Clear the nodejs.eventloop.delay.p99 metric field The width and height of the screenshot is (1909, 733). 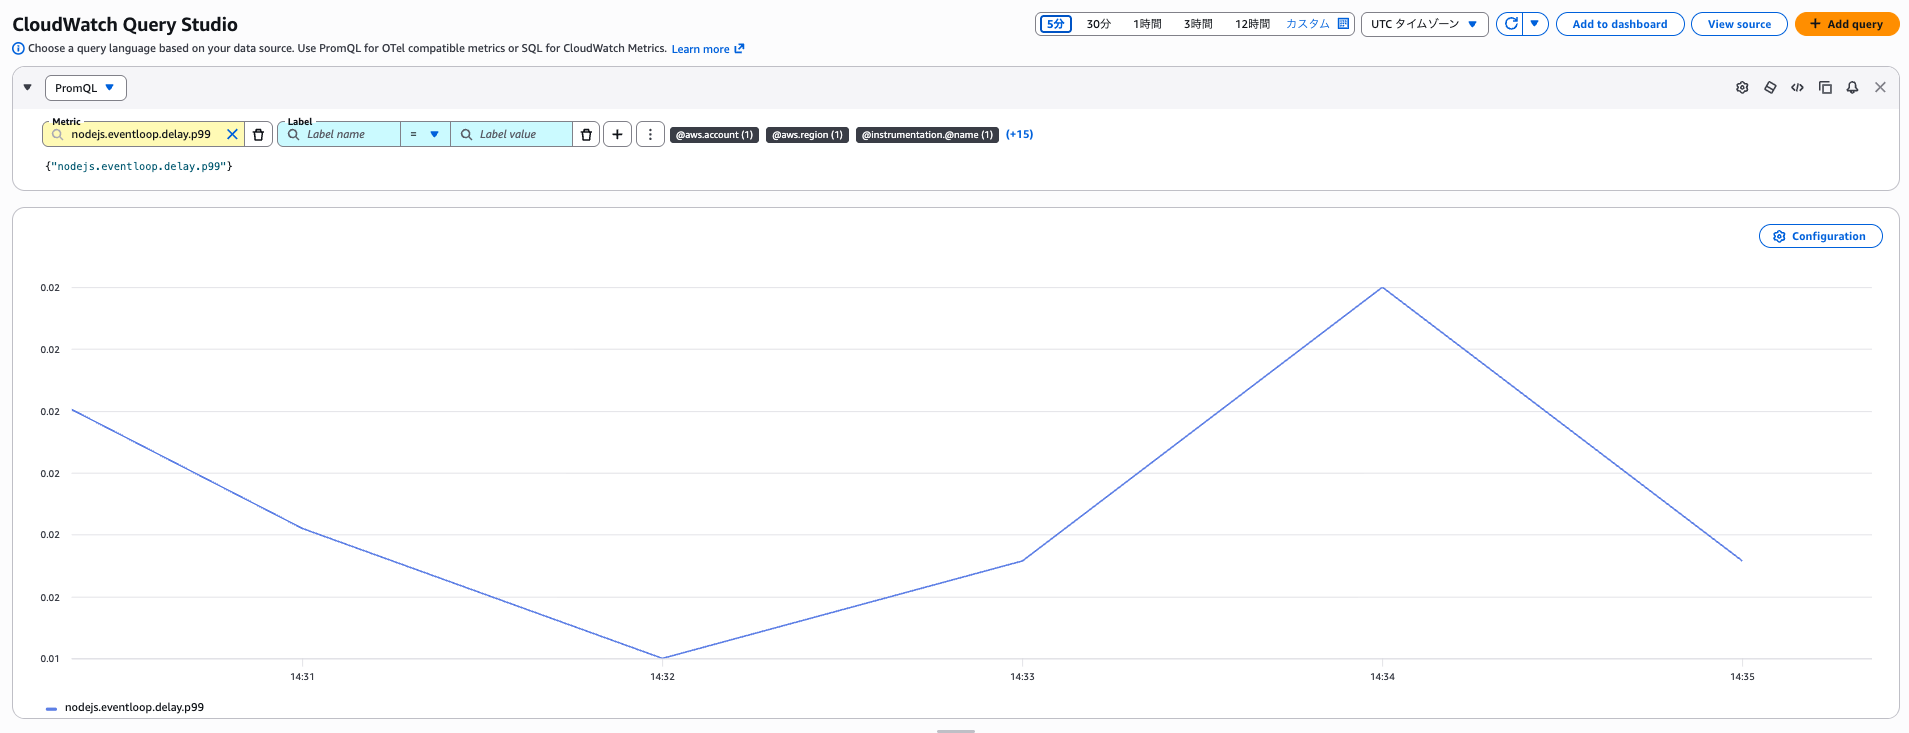(x=232, y=134)
